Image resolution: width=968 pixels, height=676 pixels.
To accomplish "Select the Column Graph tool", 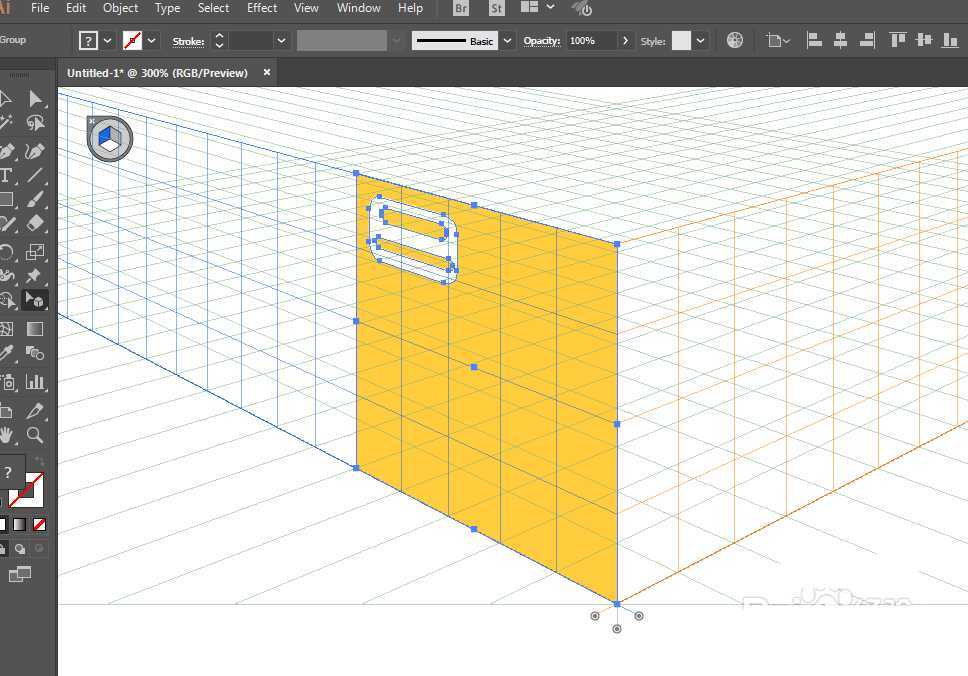I will tap(35, 381).
